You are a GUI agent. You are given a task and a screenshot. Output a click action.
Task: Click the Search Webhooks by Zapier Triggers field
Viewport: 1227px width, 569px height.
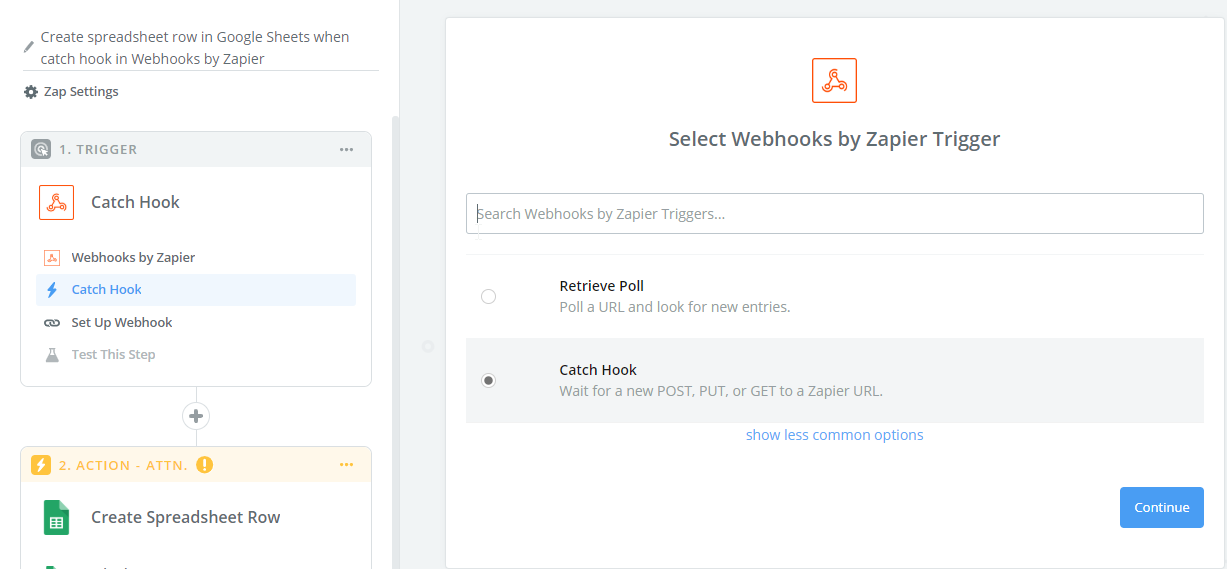[x=834, y=213]
